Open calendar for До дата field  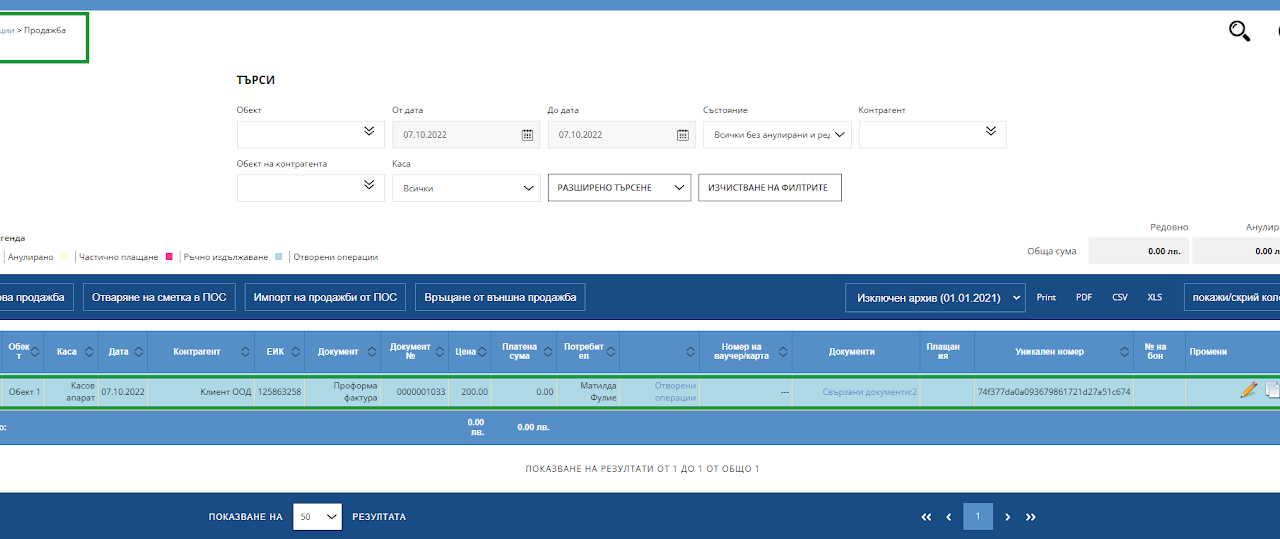click(683, 135)
